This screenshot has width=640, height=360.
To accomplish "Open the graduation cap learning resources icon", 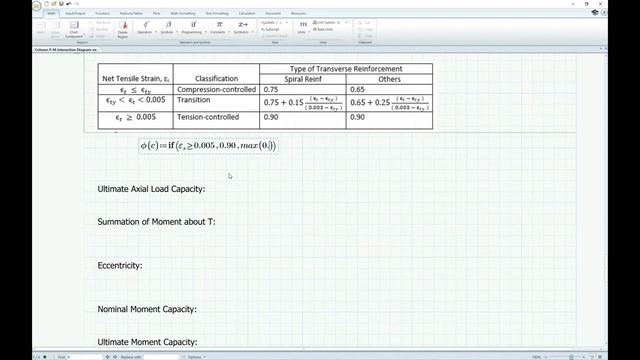I will click(595, 13).
